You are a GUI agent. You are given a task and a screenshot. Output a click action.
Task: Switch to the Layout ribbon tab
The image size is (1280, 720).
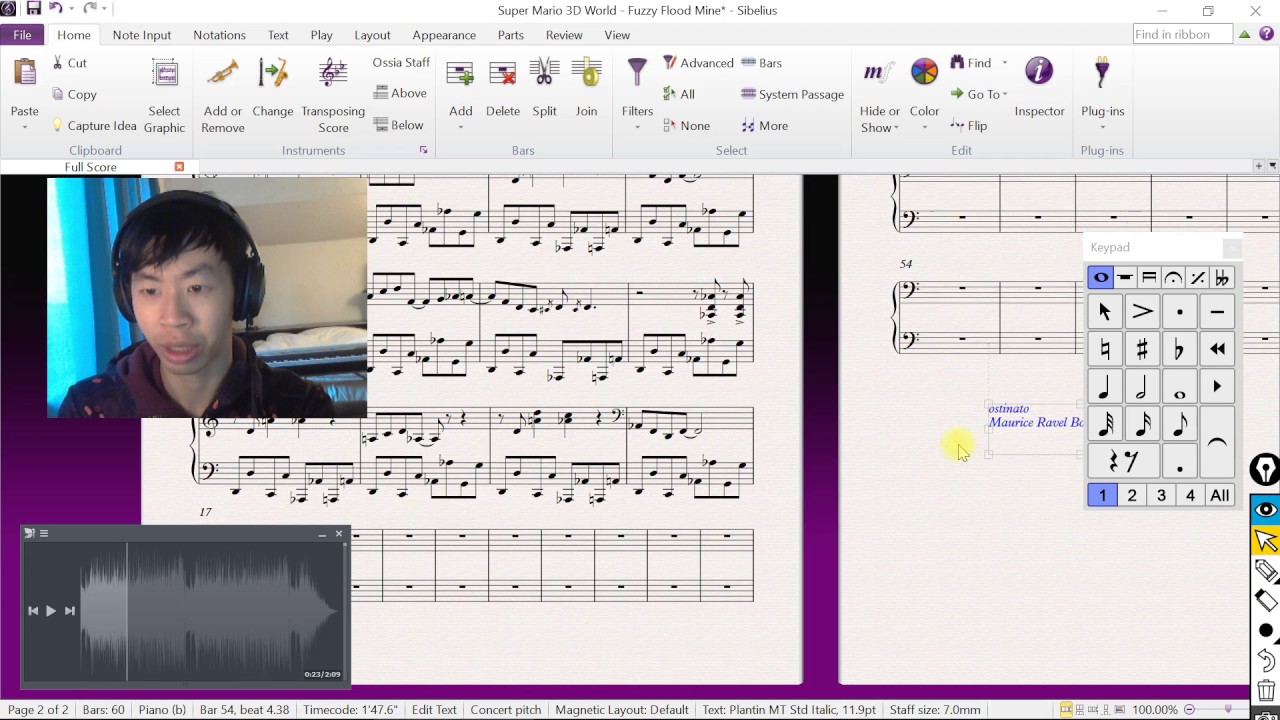pos(372,35)
